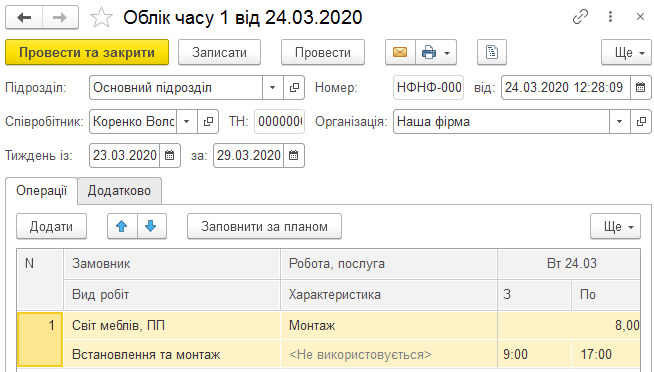
Task: Expand Підрозділ dropdown list
Action: pos(273,88)
